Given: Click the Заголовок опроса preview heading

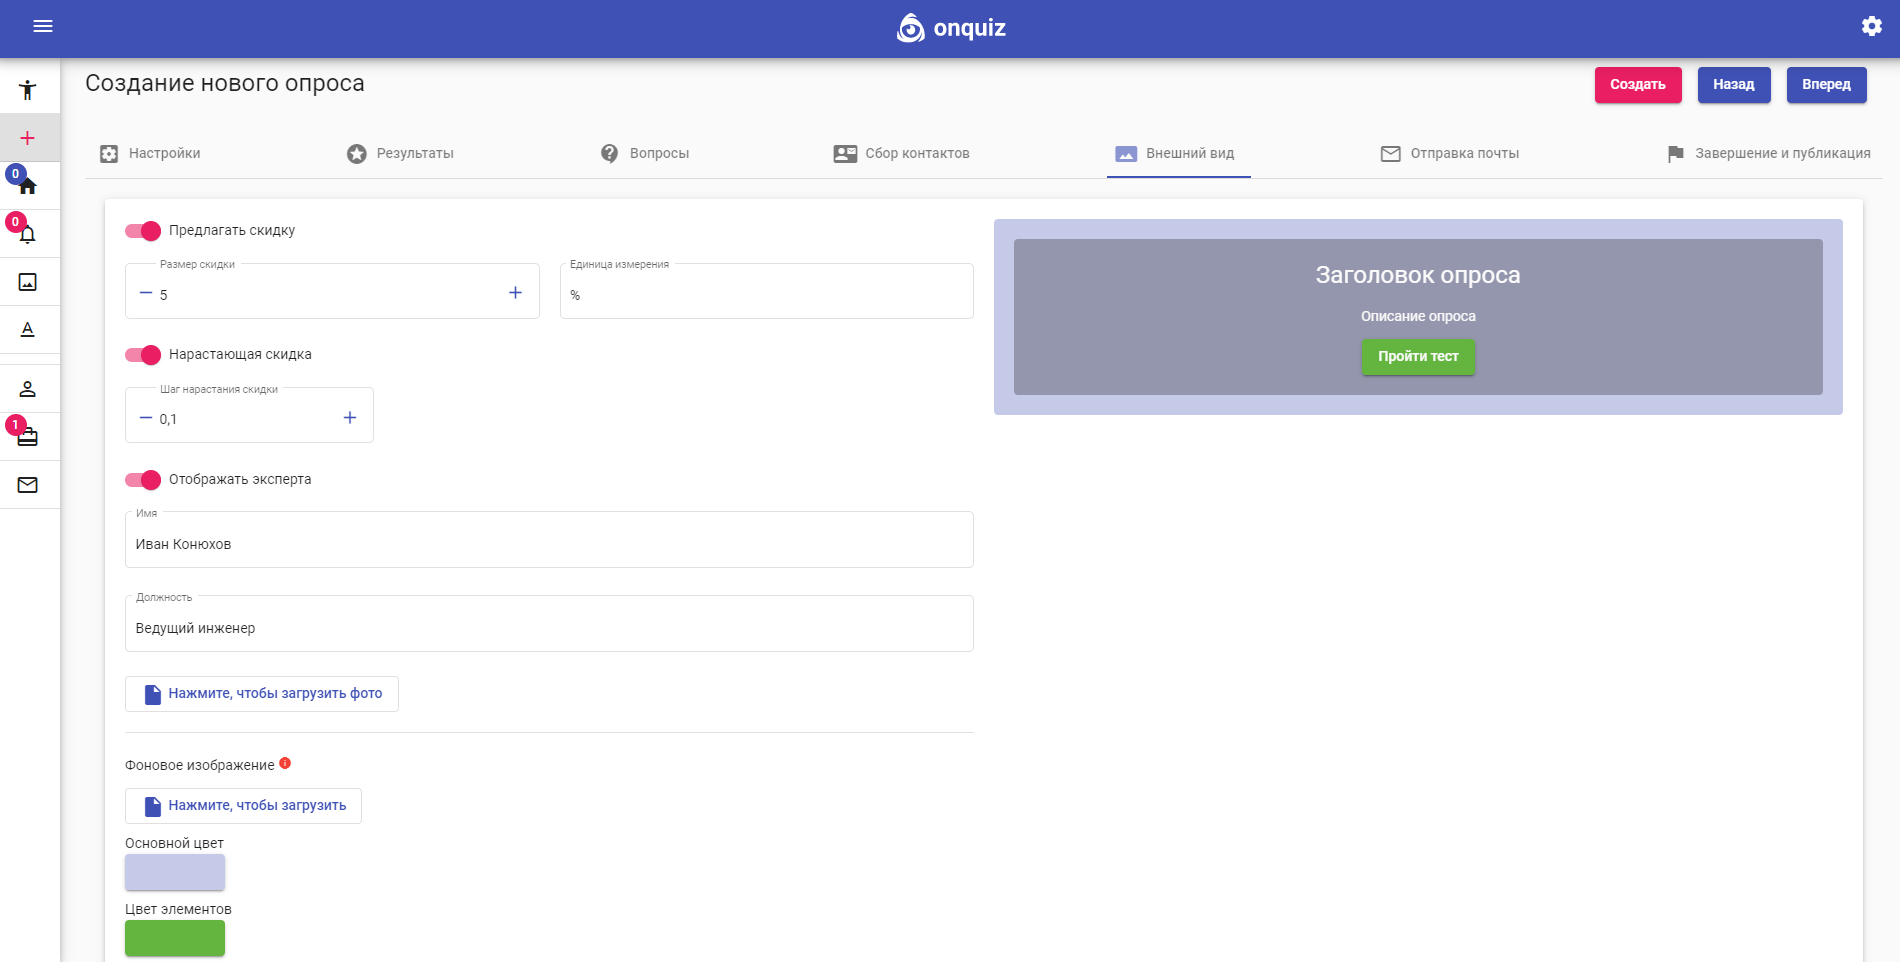Looking at the screenshot, I should click(x=1418, y=275).
